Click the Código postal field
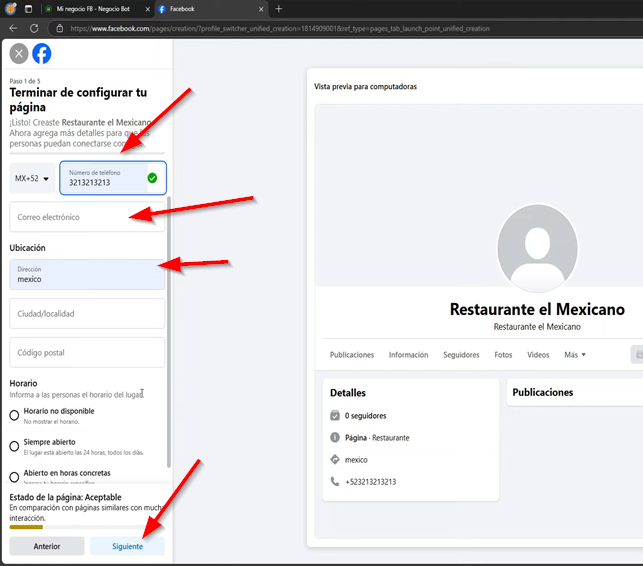Viewport: 643px width, 566px height. (x=87, y=352)
